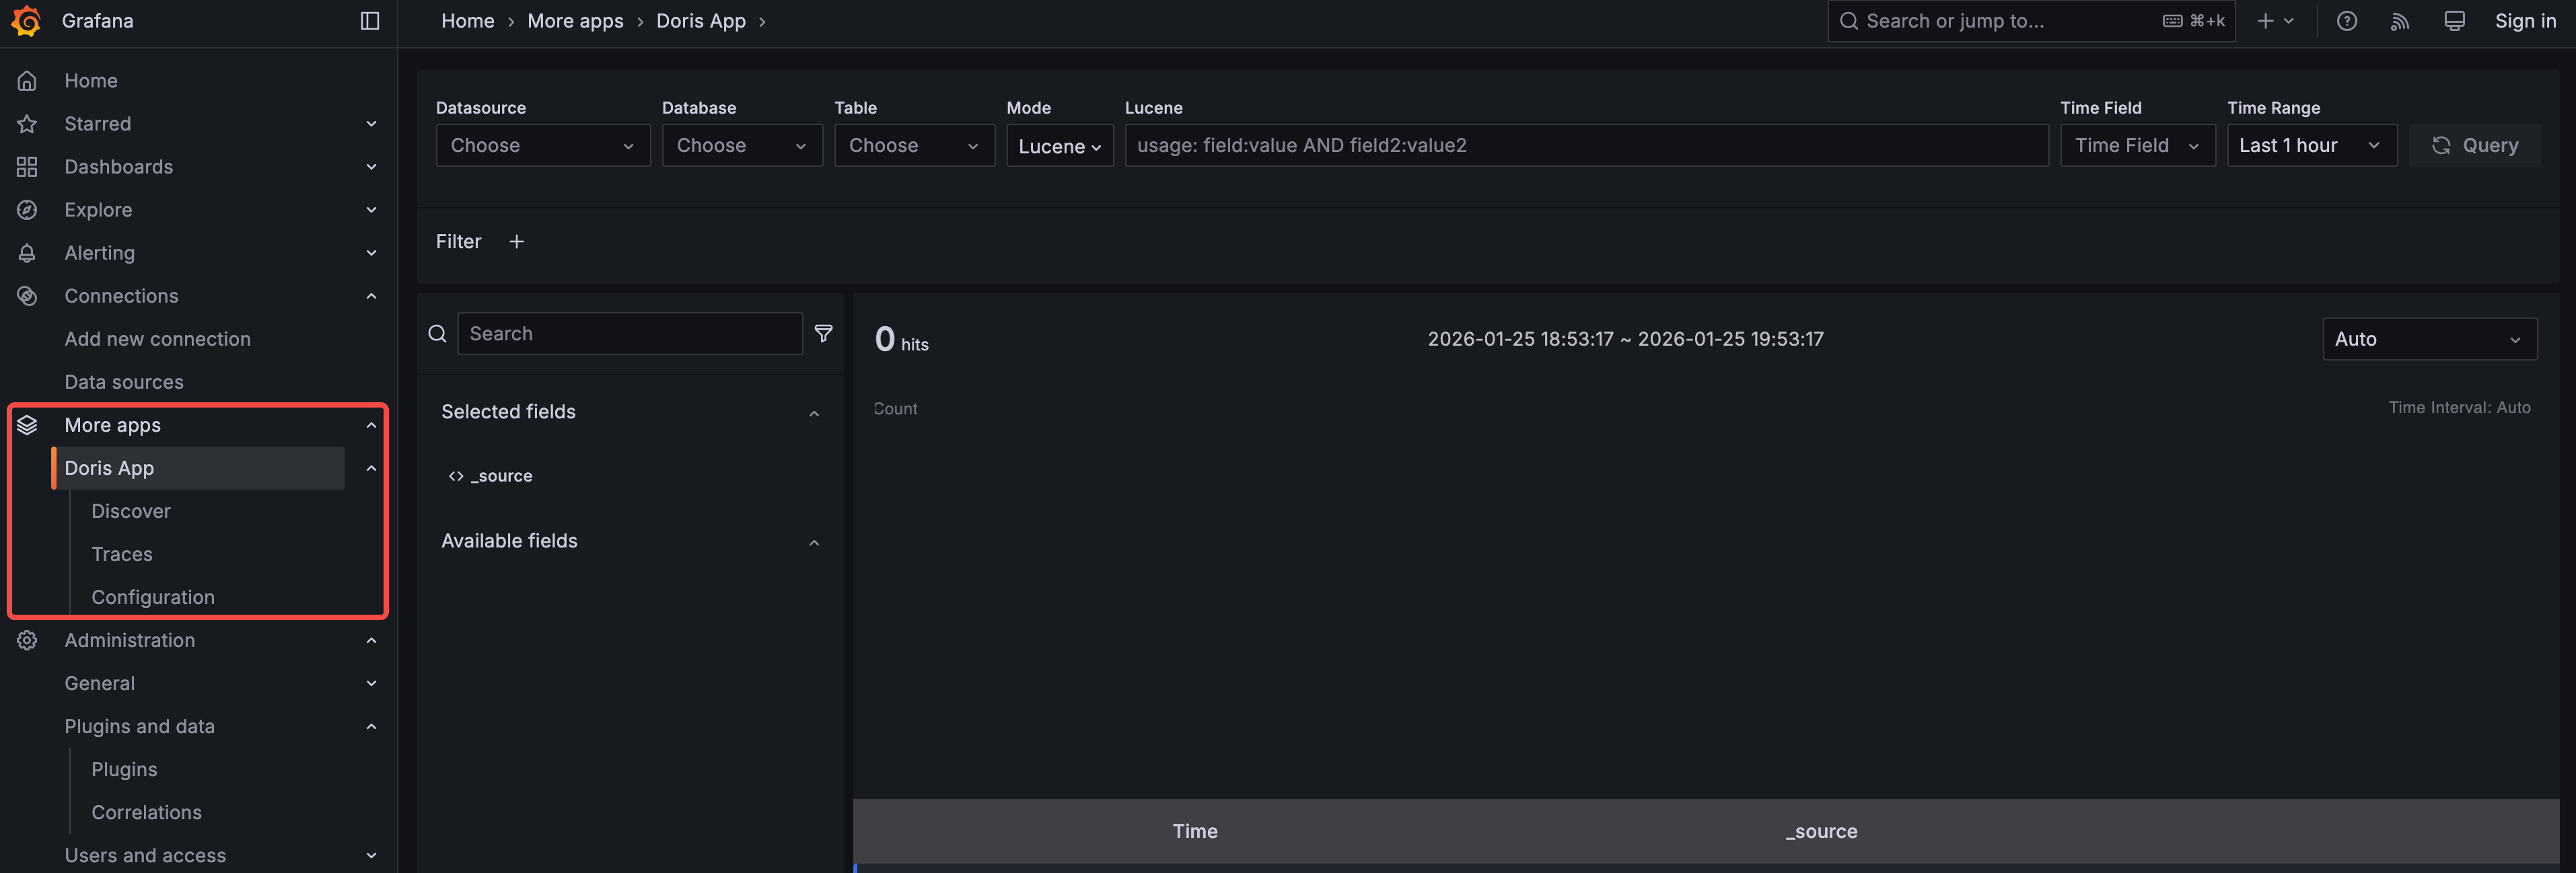The width and height of the screenshot is (2576, 873).
Task: Collapse the More apps section chevron
Action: click(371, 425)
